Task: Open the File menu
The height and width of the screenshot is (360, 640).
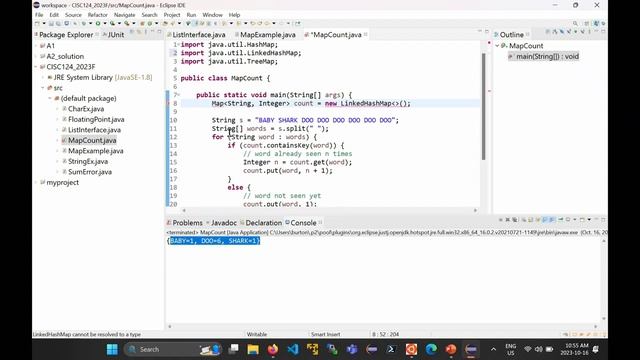Action: 39,15
